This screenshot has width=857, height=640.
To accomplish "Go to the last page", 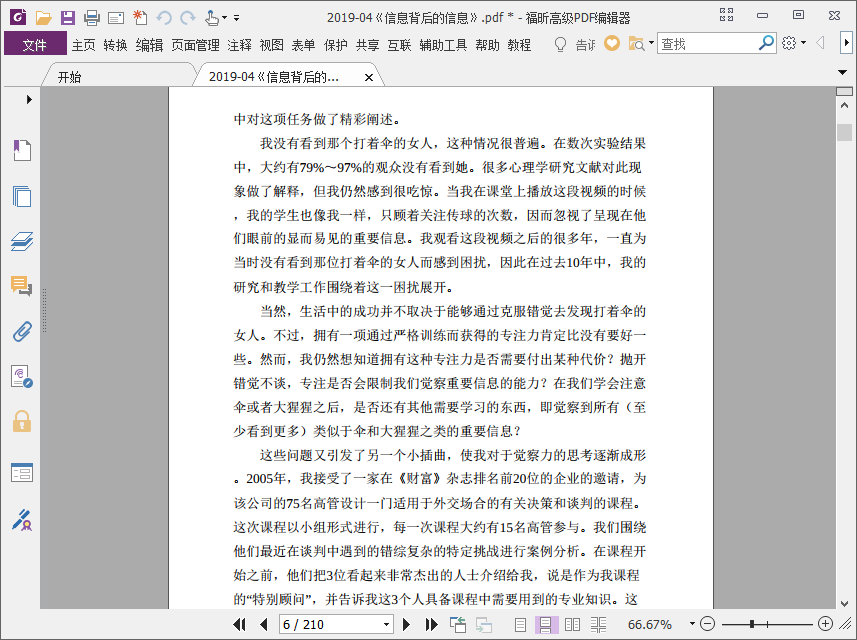I will pyautogui.click(x=431, y=624).
